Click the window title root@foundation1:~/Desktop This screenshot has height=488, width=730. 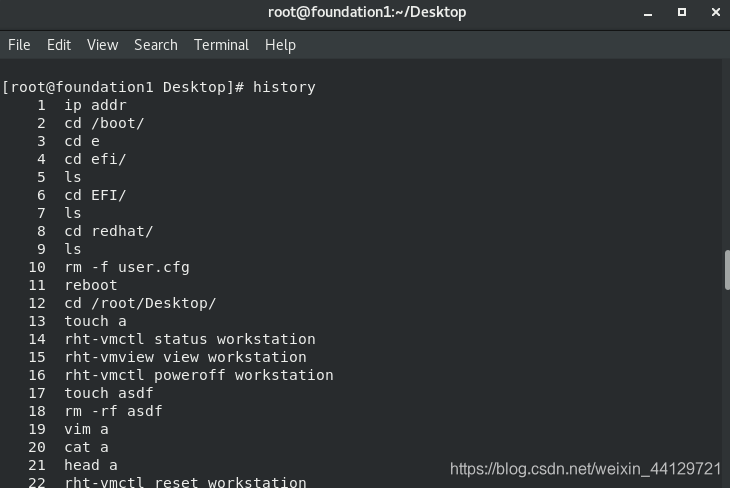coord(367,12)
